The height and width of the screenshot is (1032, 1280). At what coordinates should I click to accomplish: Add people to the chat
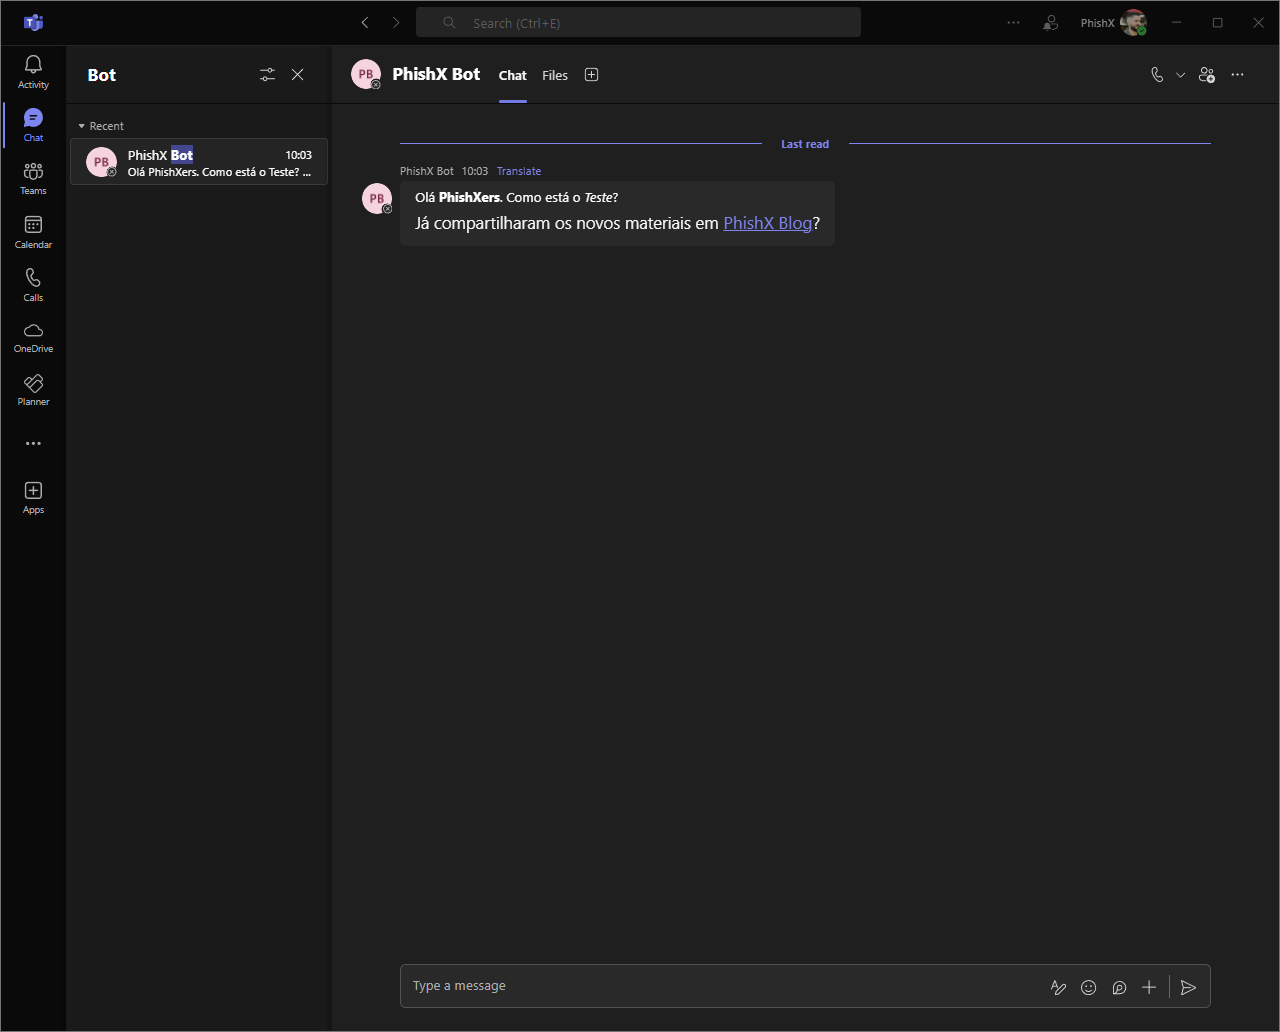pos(1207,75)
